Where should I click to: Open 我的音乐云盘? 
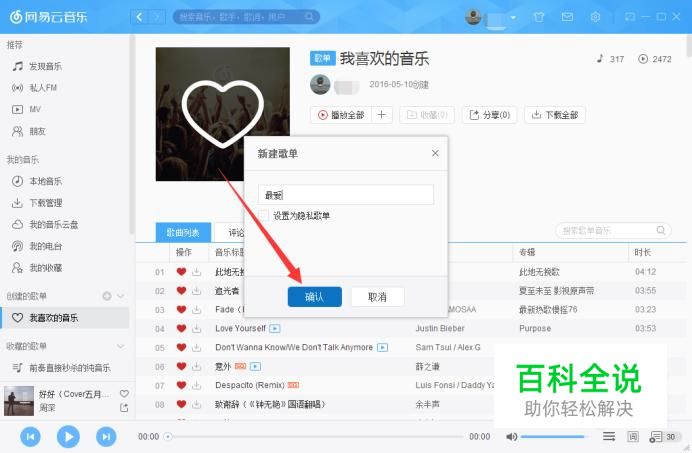point(45,224)
